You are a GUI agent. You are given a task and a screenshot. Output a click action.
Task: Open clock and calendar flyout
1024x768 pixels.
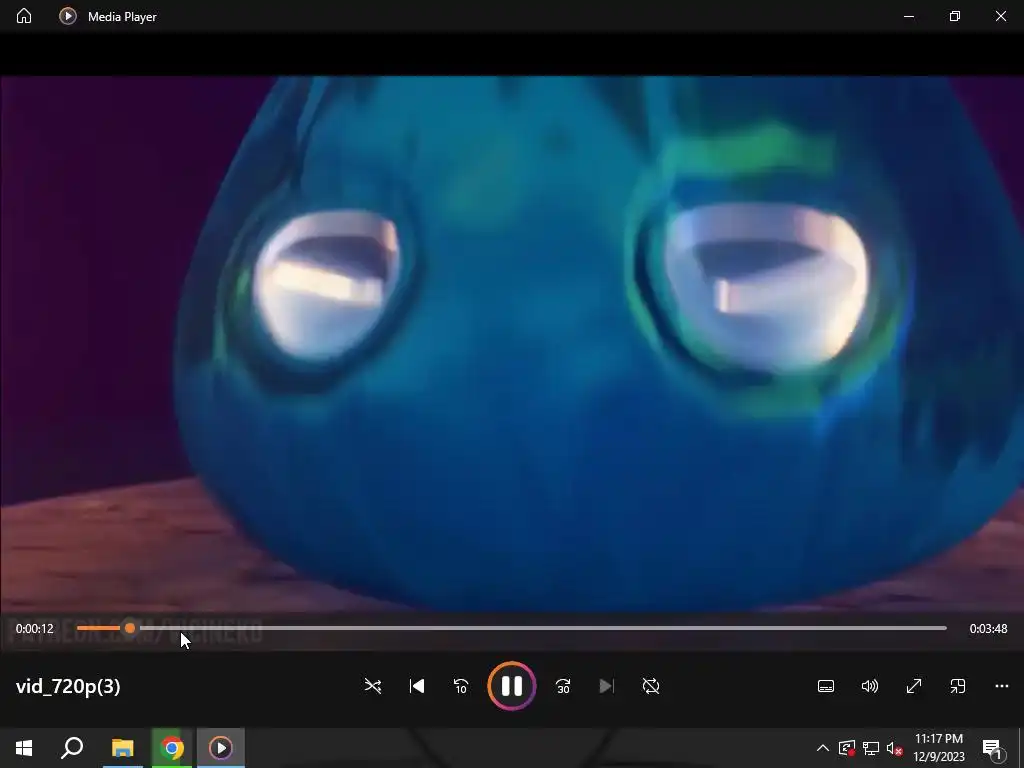pyautogui.click(x=938, y=748)
